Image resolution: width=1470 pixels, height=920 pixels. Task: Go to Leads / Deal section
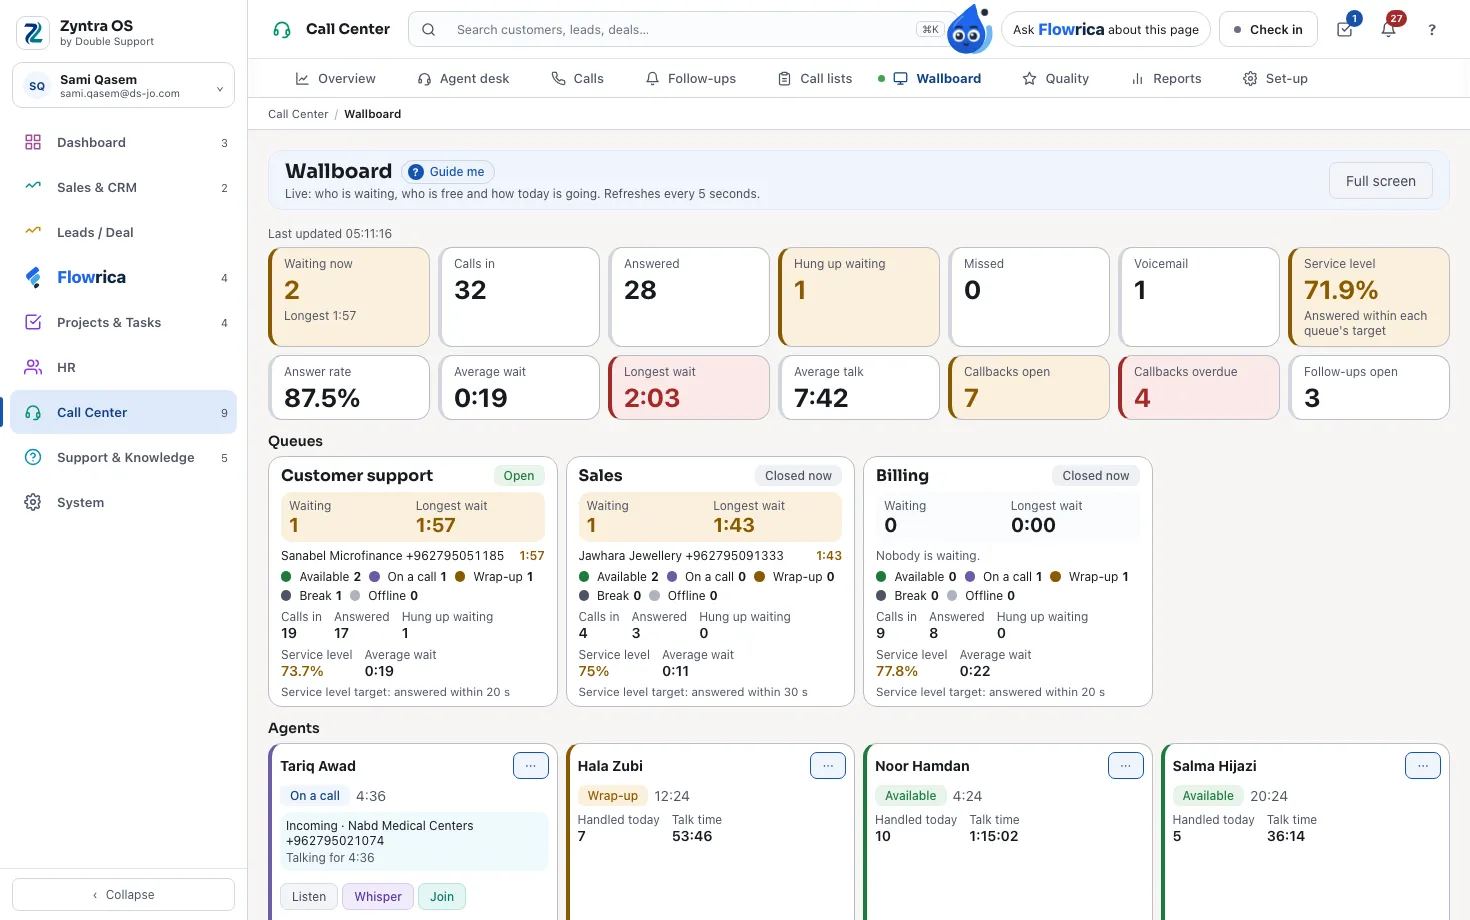coord(124,232)
